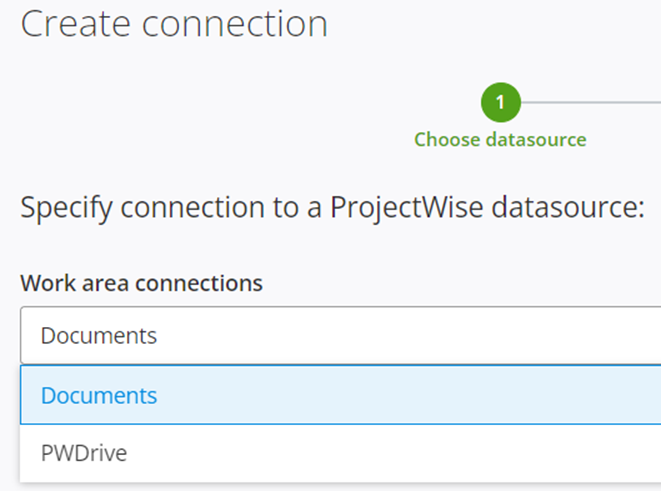Screen dimensions: 661x491
Task: Click the green step 1 circle
Action: (x=501, y=102)
